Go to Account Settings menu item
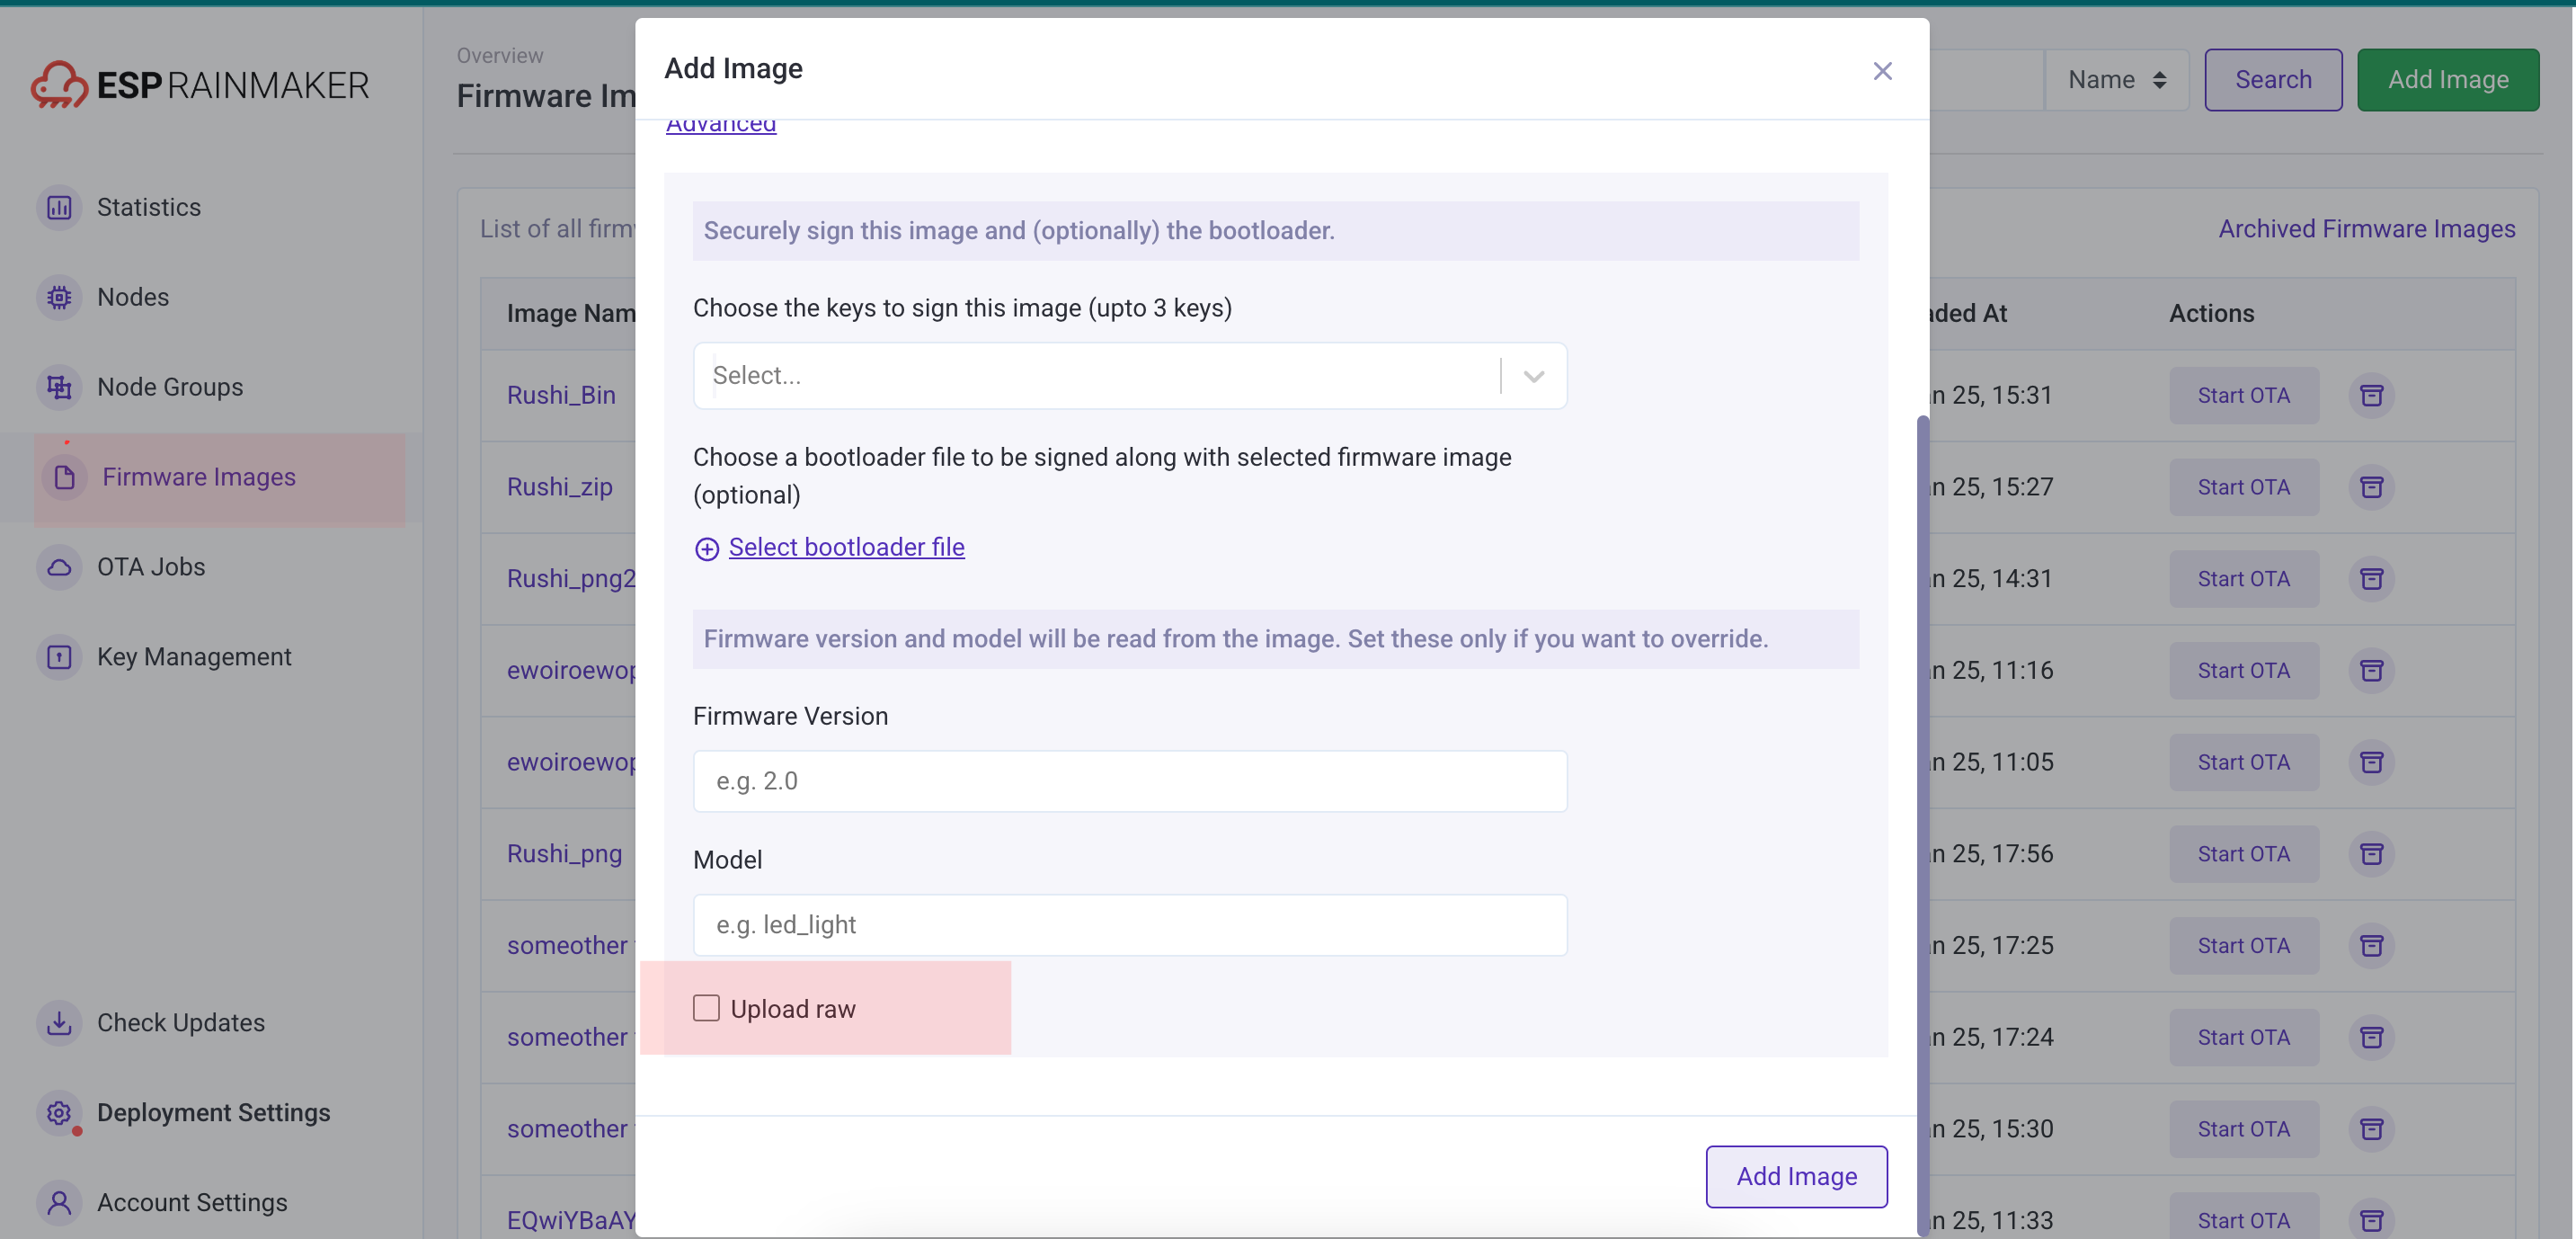Image resolution: width=2576 pixels, height=1239 pixels. (x=191, y=1202)
